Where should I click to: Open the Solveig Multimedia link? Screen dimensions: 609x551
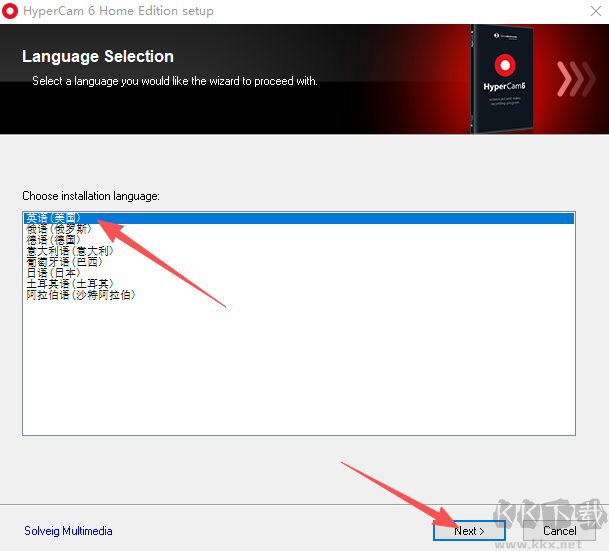[x=68, y=530]
